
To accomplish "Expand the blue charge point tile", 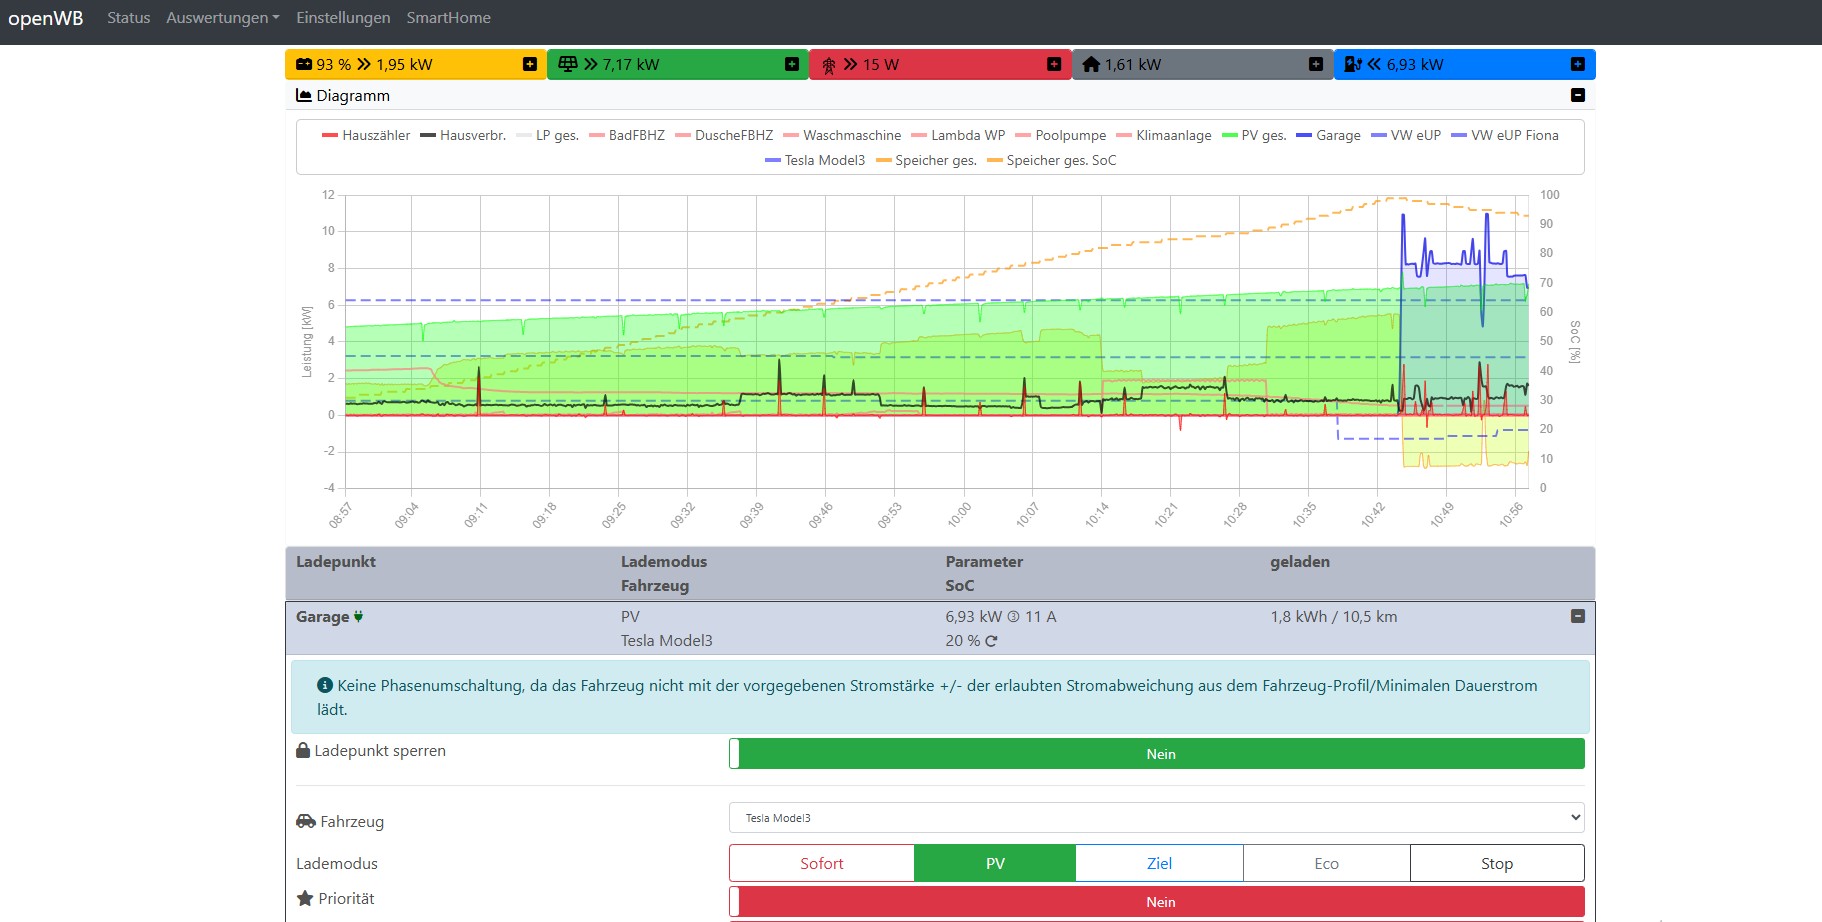I will pos(1577,64).
